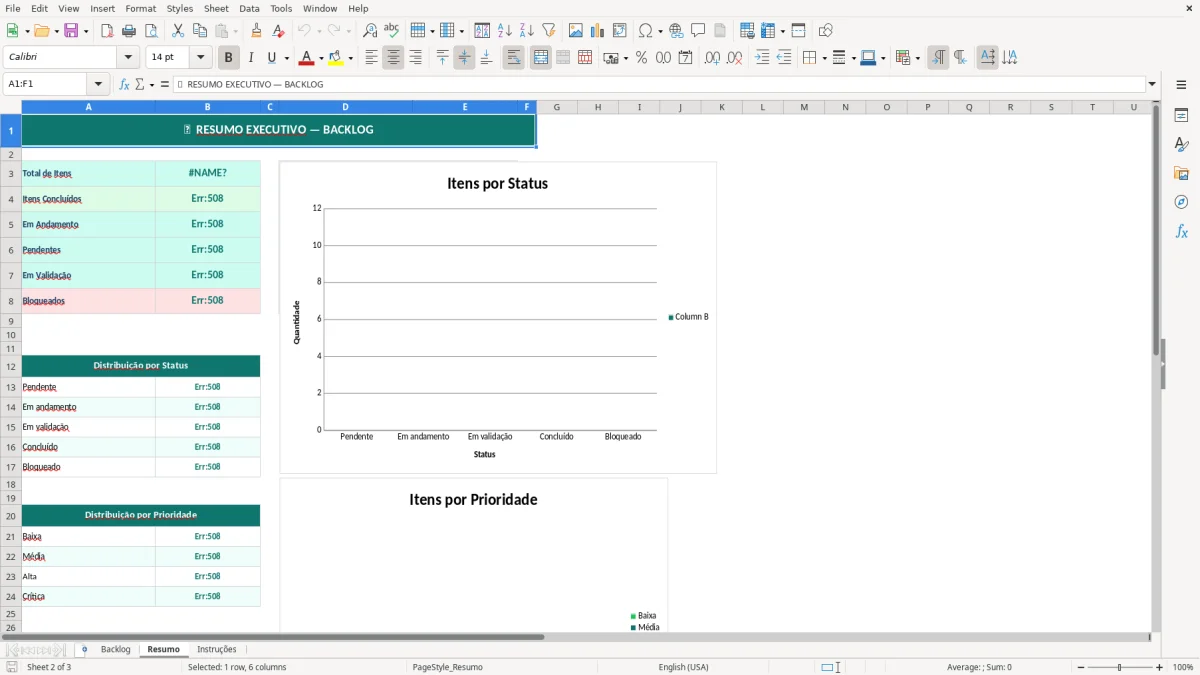Click the 100% zoom level
The height and width of the screenshot is (675, 1200).
point(1183,667)
